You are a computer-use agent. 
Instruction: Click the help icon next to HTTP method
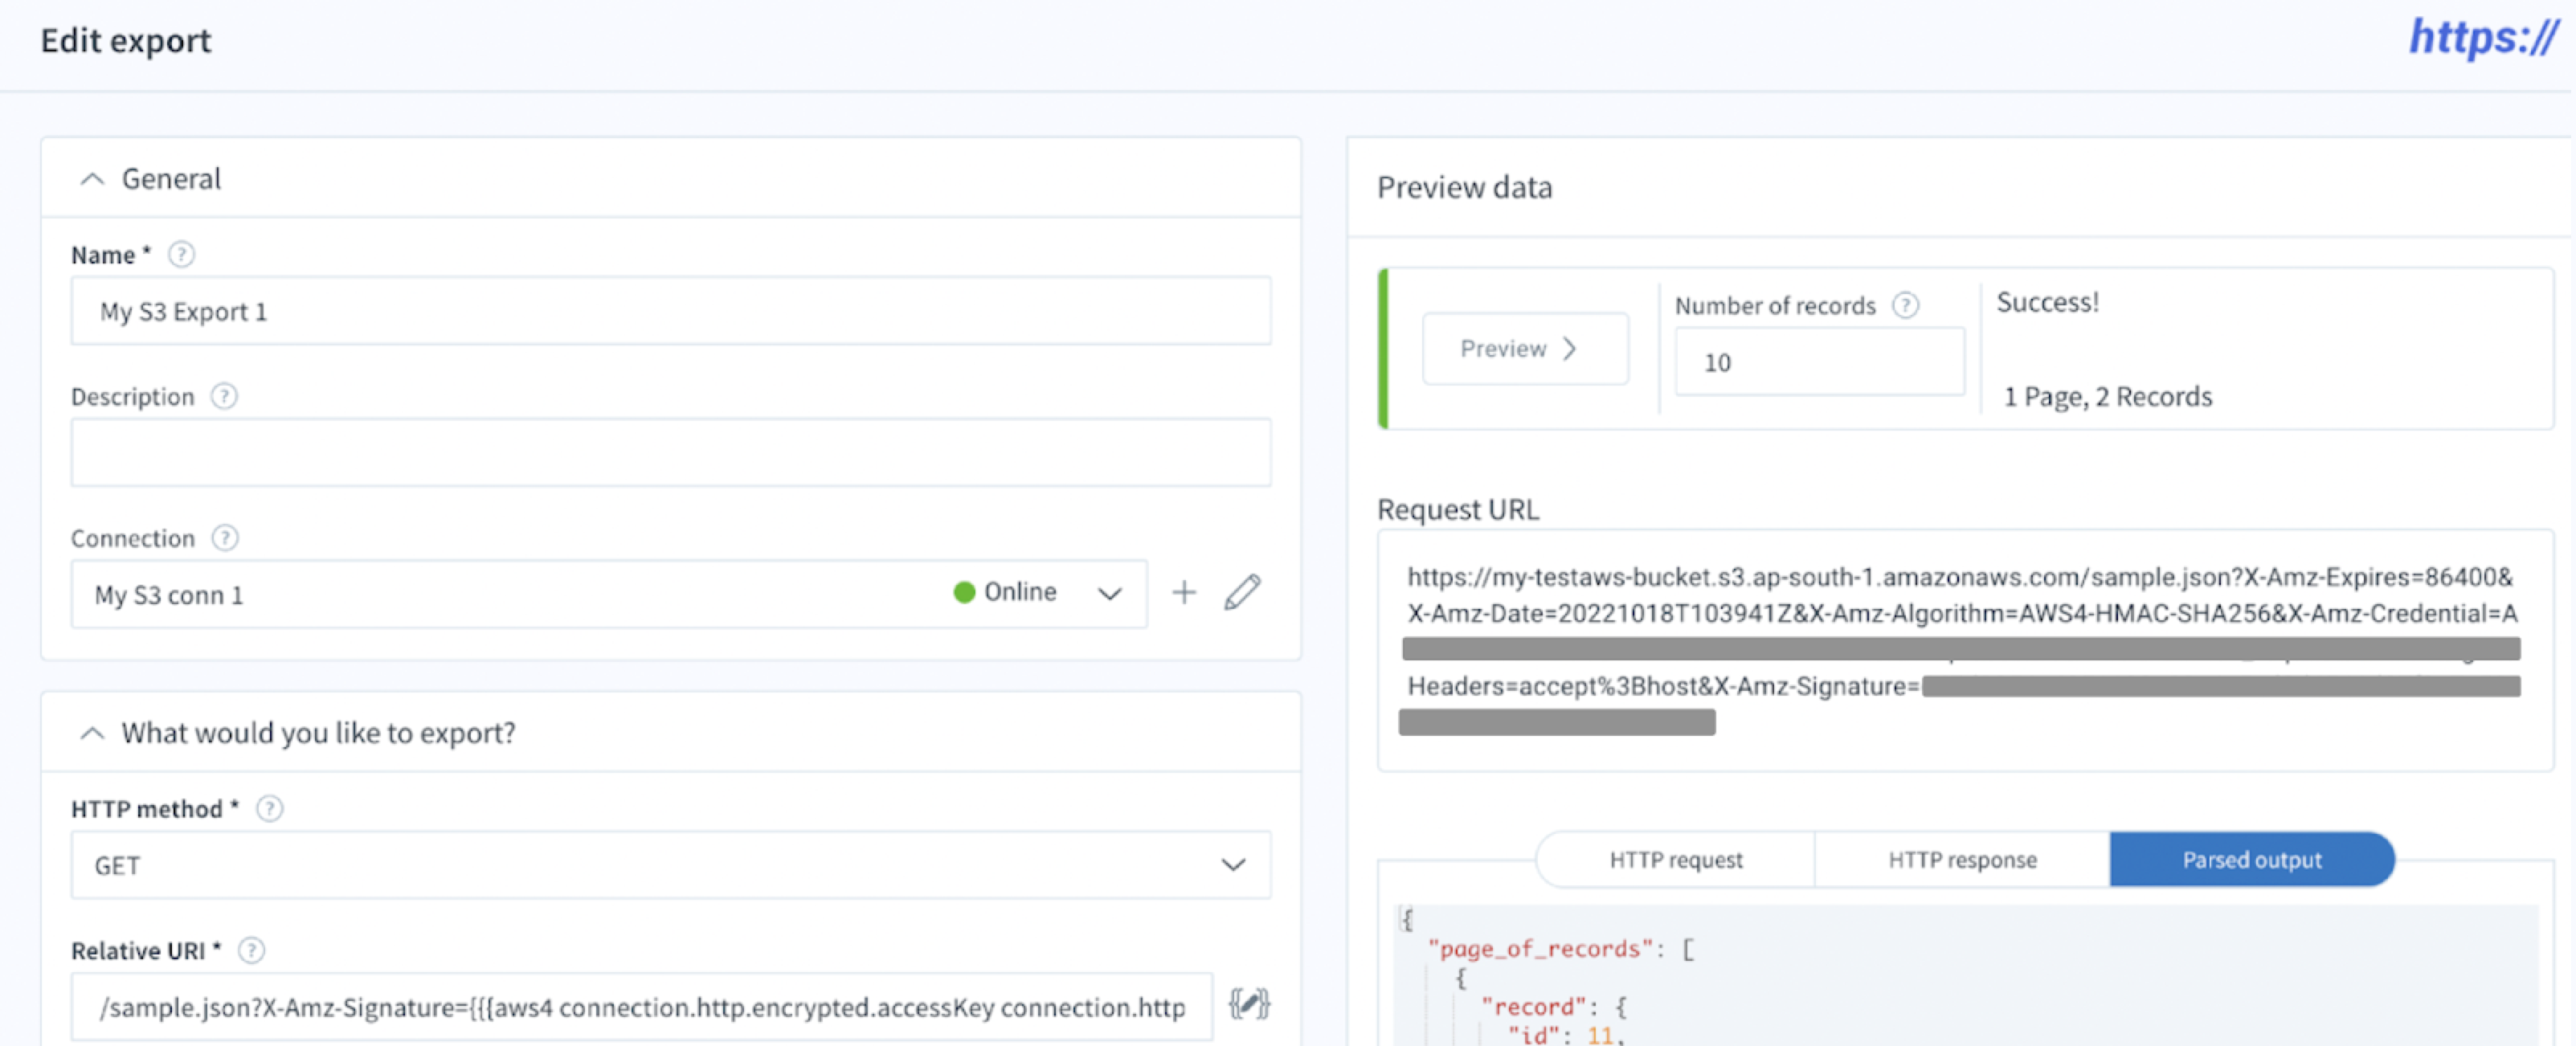(269, 809)
